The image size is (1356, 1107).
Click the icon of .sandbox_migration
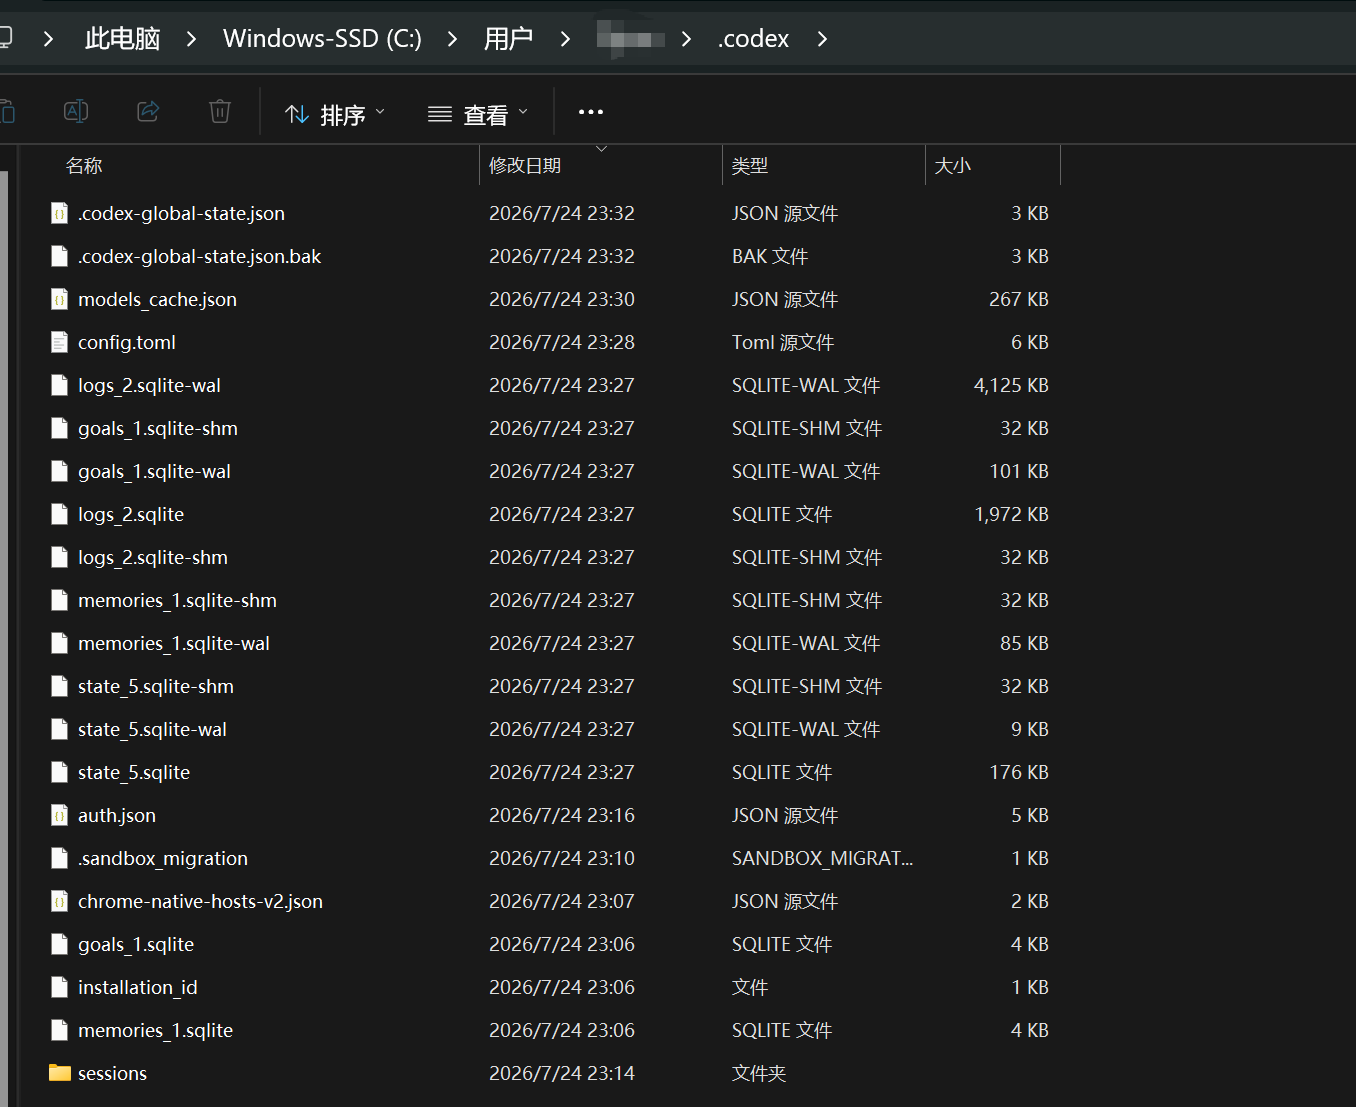click(60, 858)
